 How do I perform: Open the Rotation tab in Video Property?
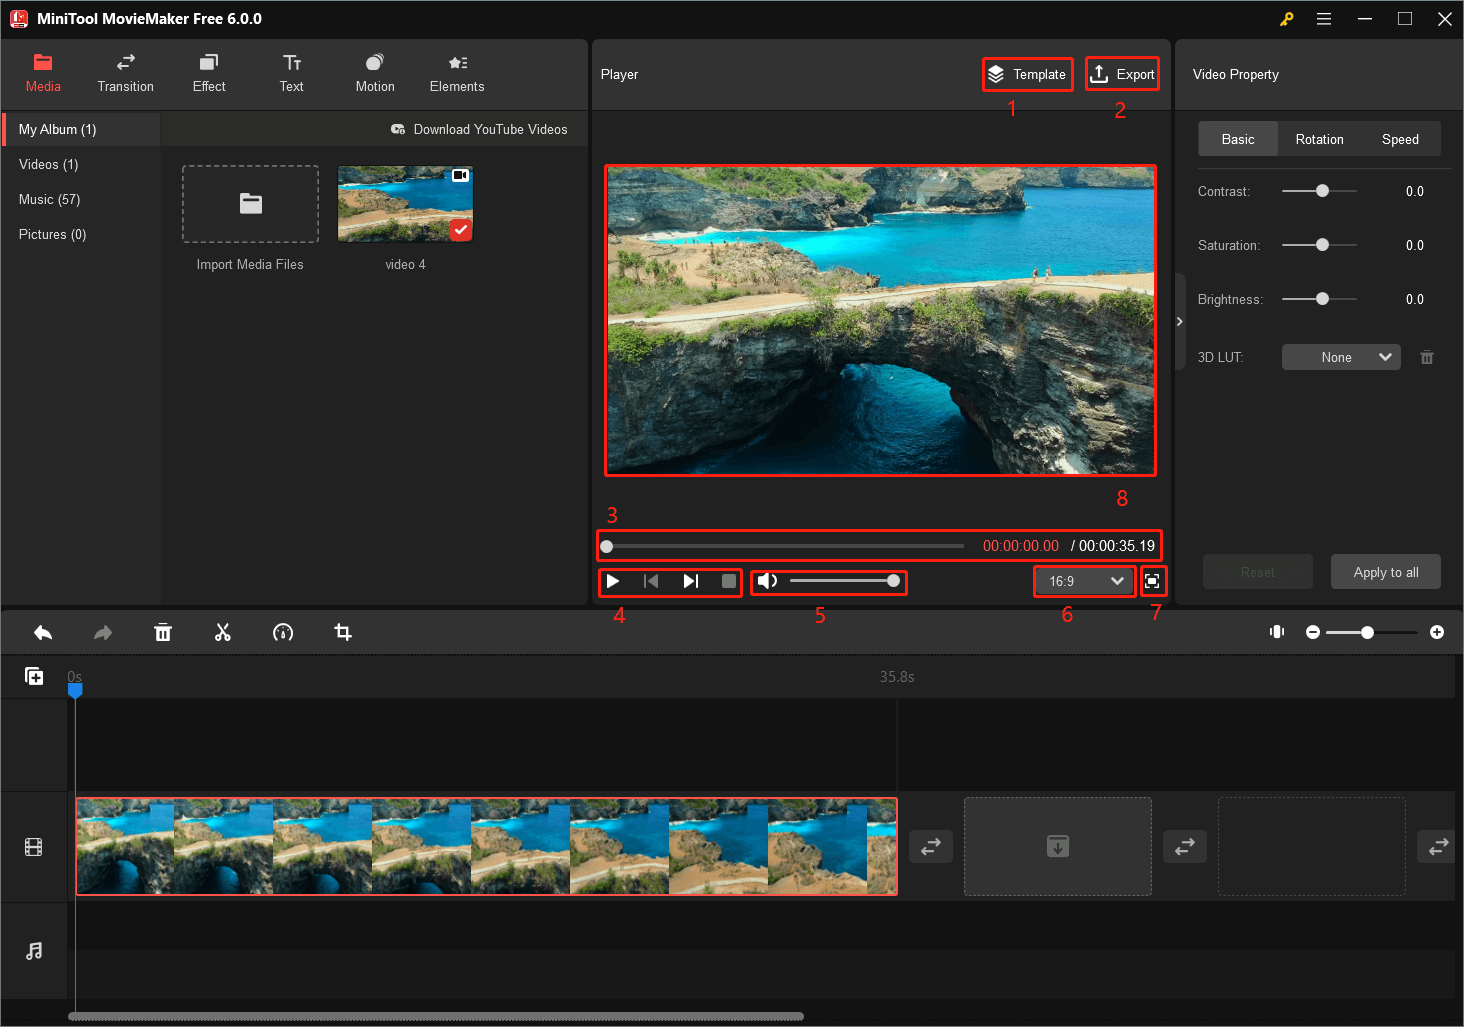pyautogui.click(x=1319, y=139)
